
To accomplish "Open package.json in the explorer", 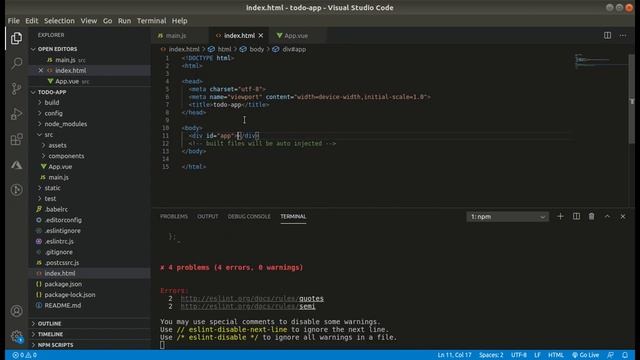I will pos(63,284).
